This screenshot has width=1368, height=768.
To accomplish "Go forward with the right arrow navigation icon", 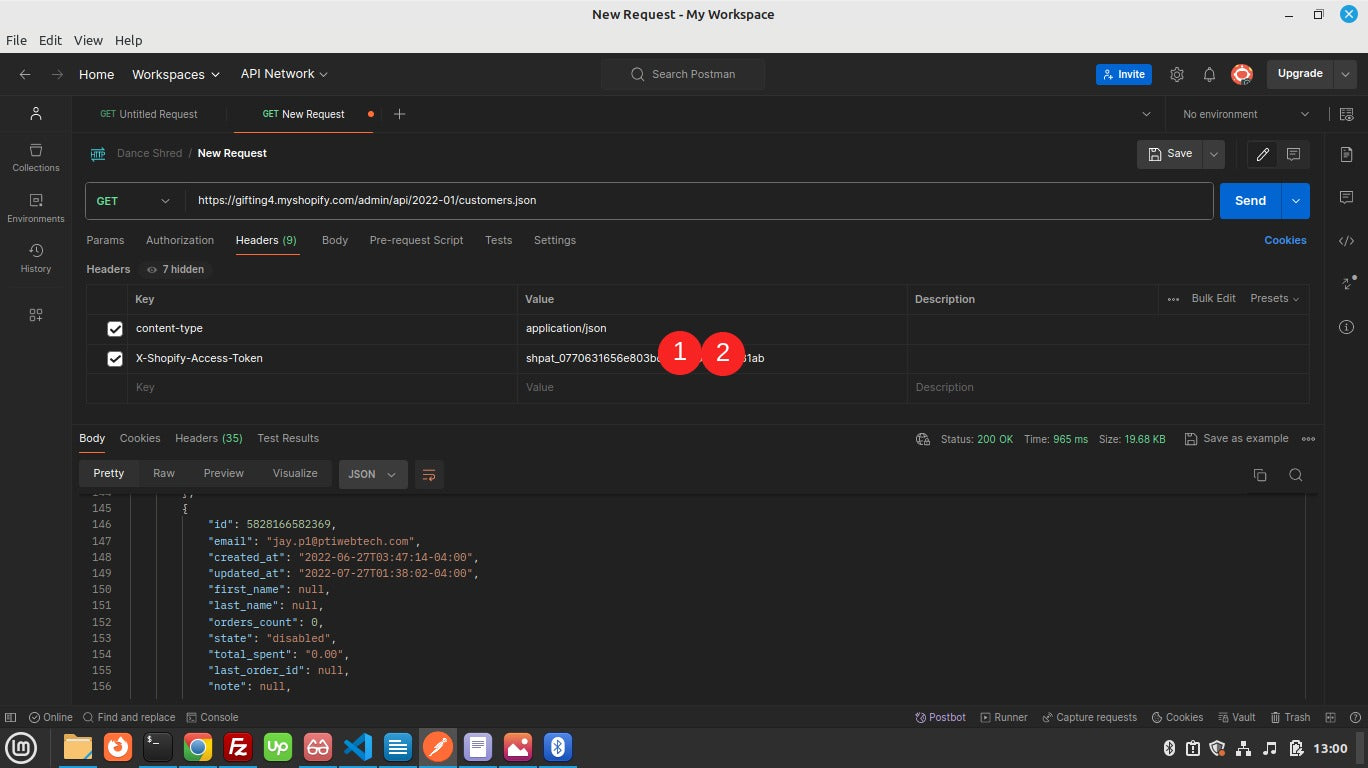I will 57,74.
